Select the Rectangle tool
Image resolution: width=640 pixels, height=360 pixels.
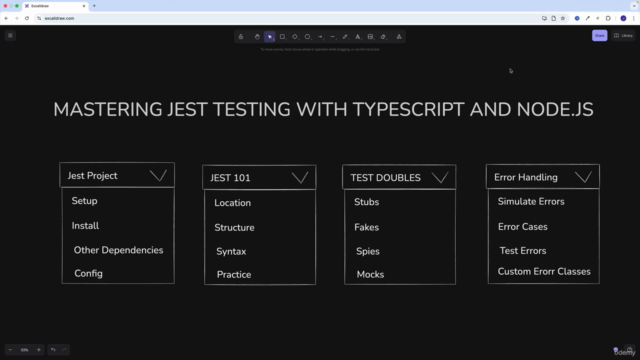point(282,37)
